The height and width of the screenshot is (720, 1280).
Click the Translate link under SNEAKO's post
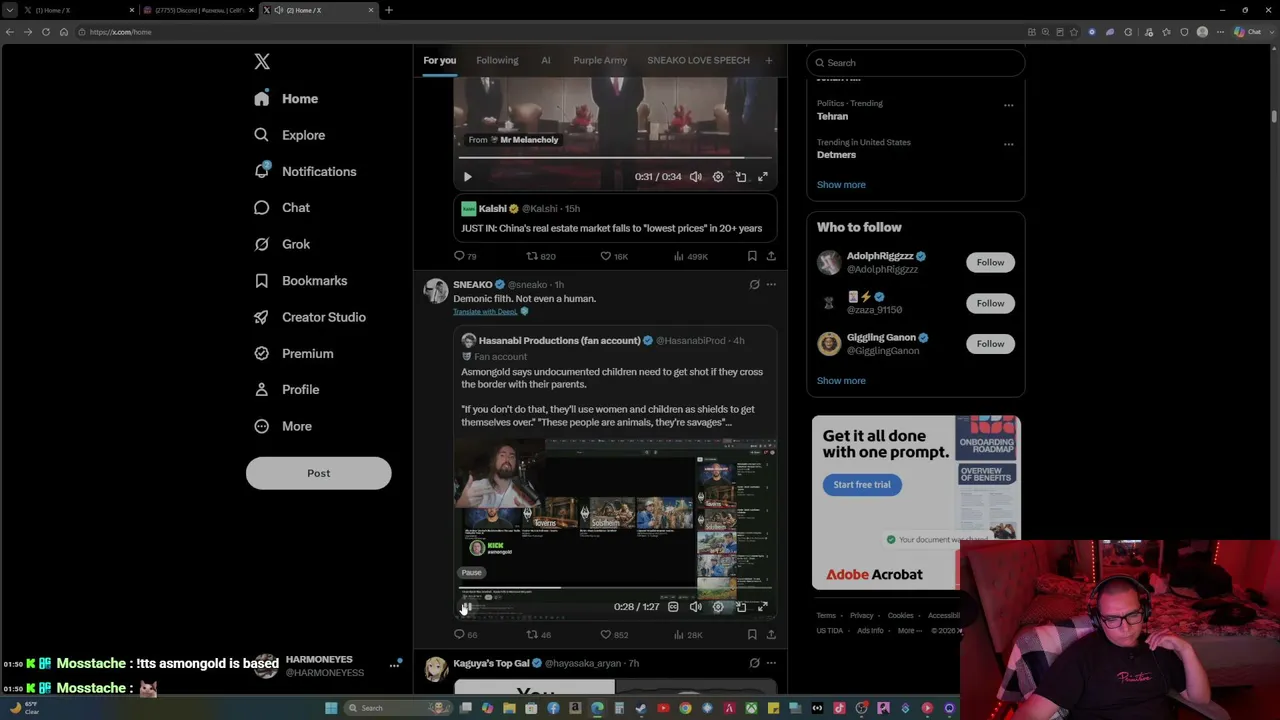pos(485,312)
